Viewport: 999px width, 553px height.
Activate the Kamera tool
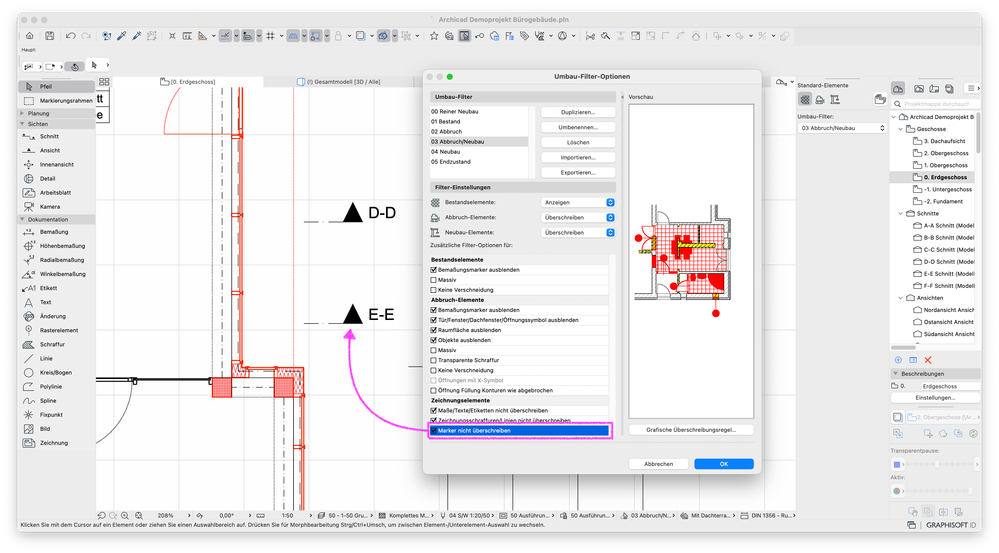(x=52, y=206)
